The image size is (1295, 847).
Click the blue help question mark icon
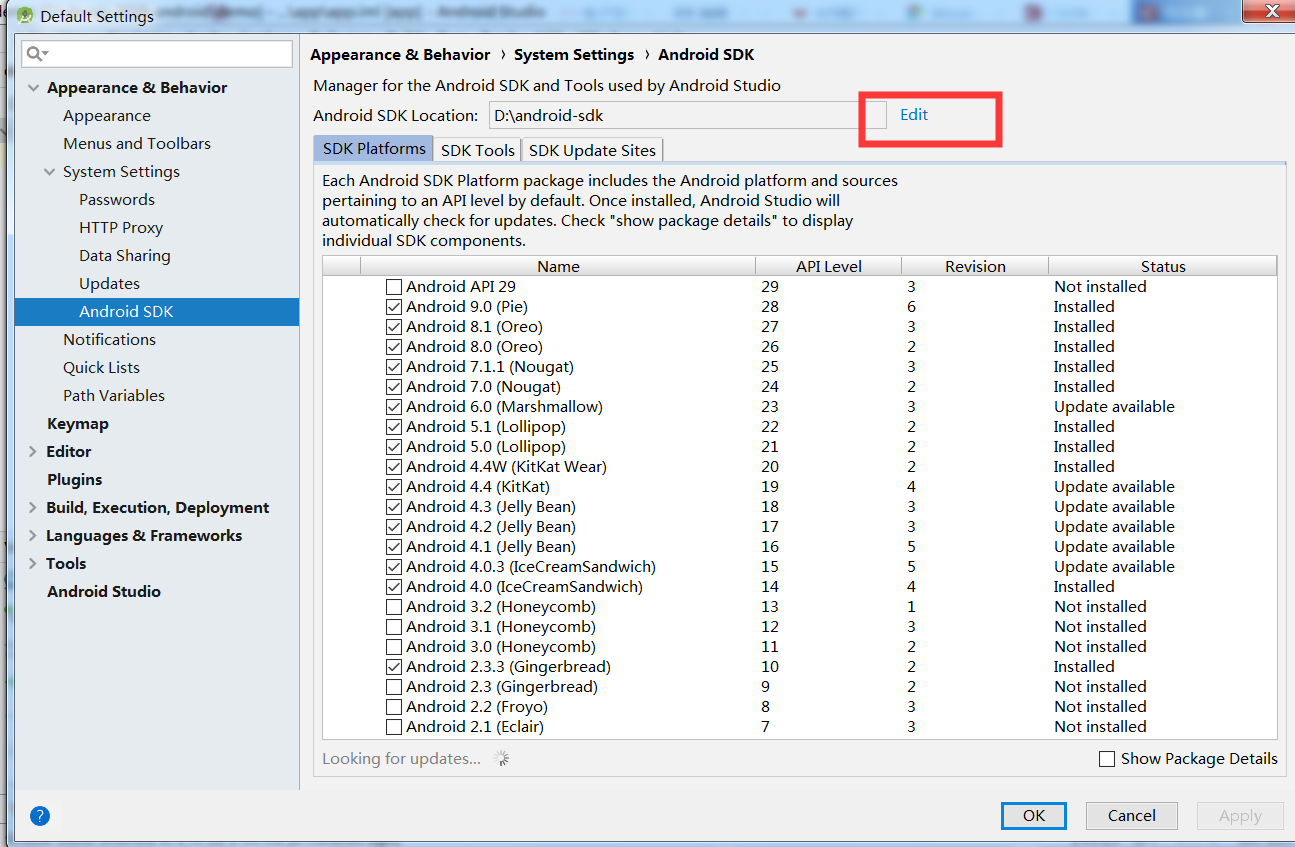coord(40,816)
